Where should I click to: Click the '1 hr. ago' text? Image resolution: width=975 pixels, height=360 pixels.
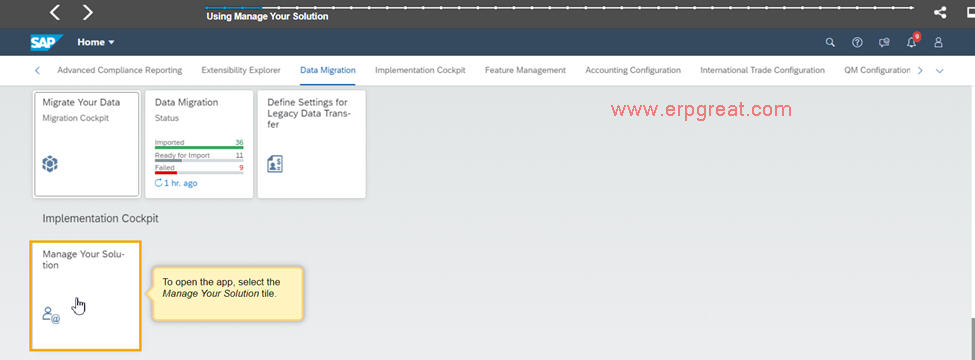coord(181,183)
